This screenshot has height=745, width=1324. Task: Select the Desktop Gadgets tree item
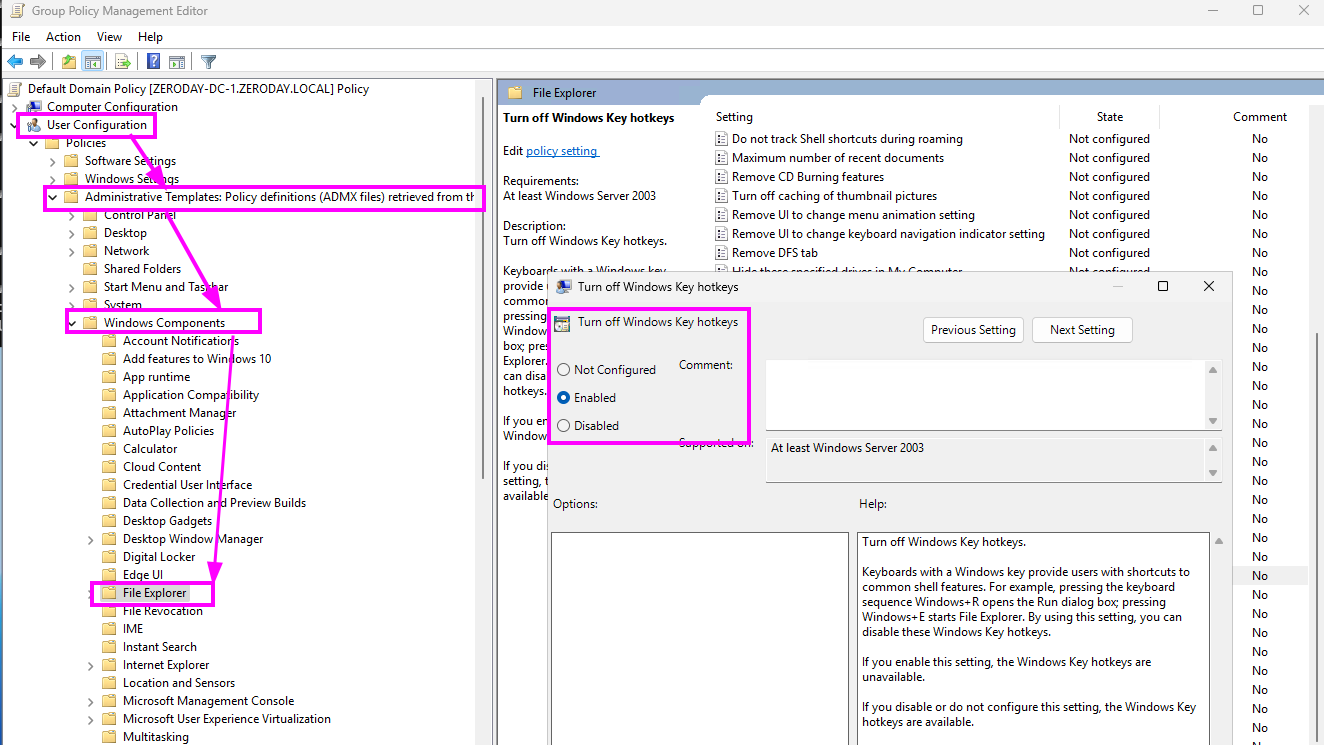[x=167, y=521]
